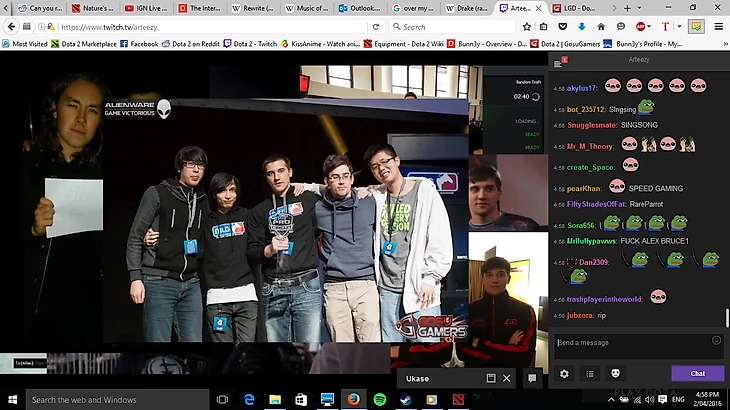Close the Ukase chat box
The height and width of the screenshot is (410, 730).
(x=507, y=378)
